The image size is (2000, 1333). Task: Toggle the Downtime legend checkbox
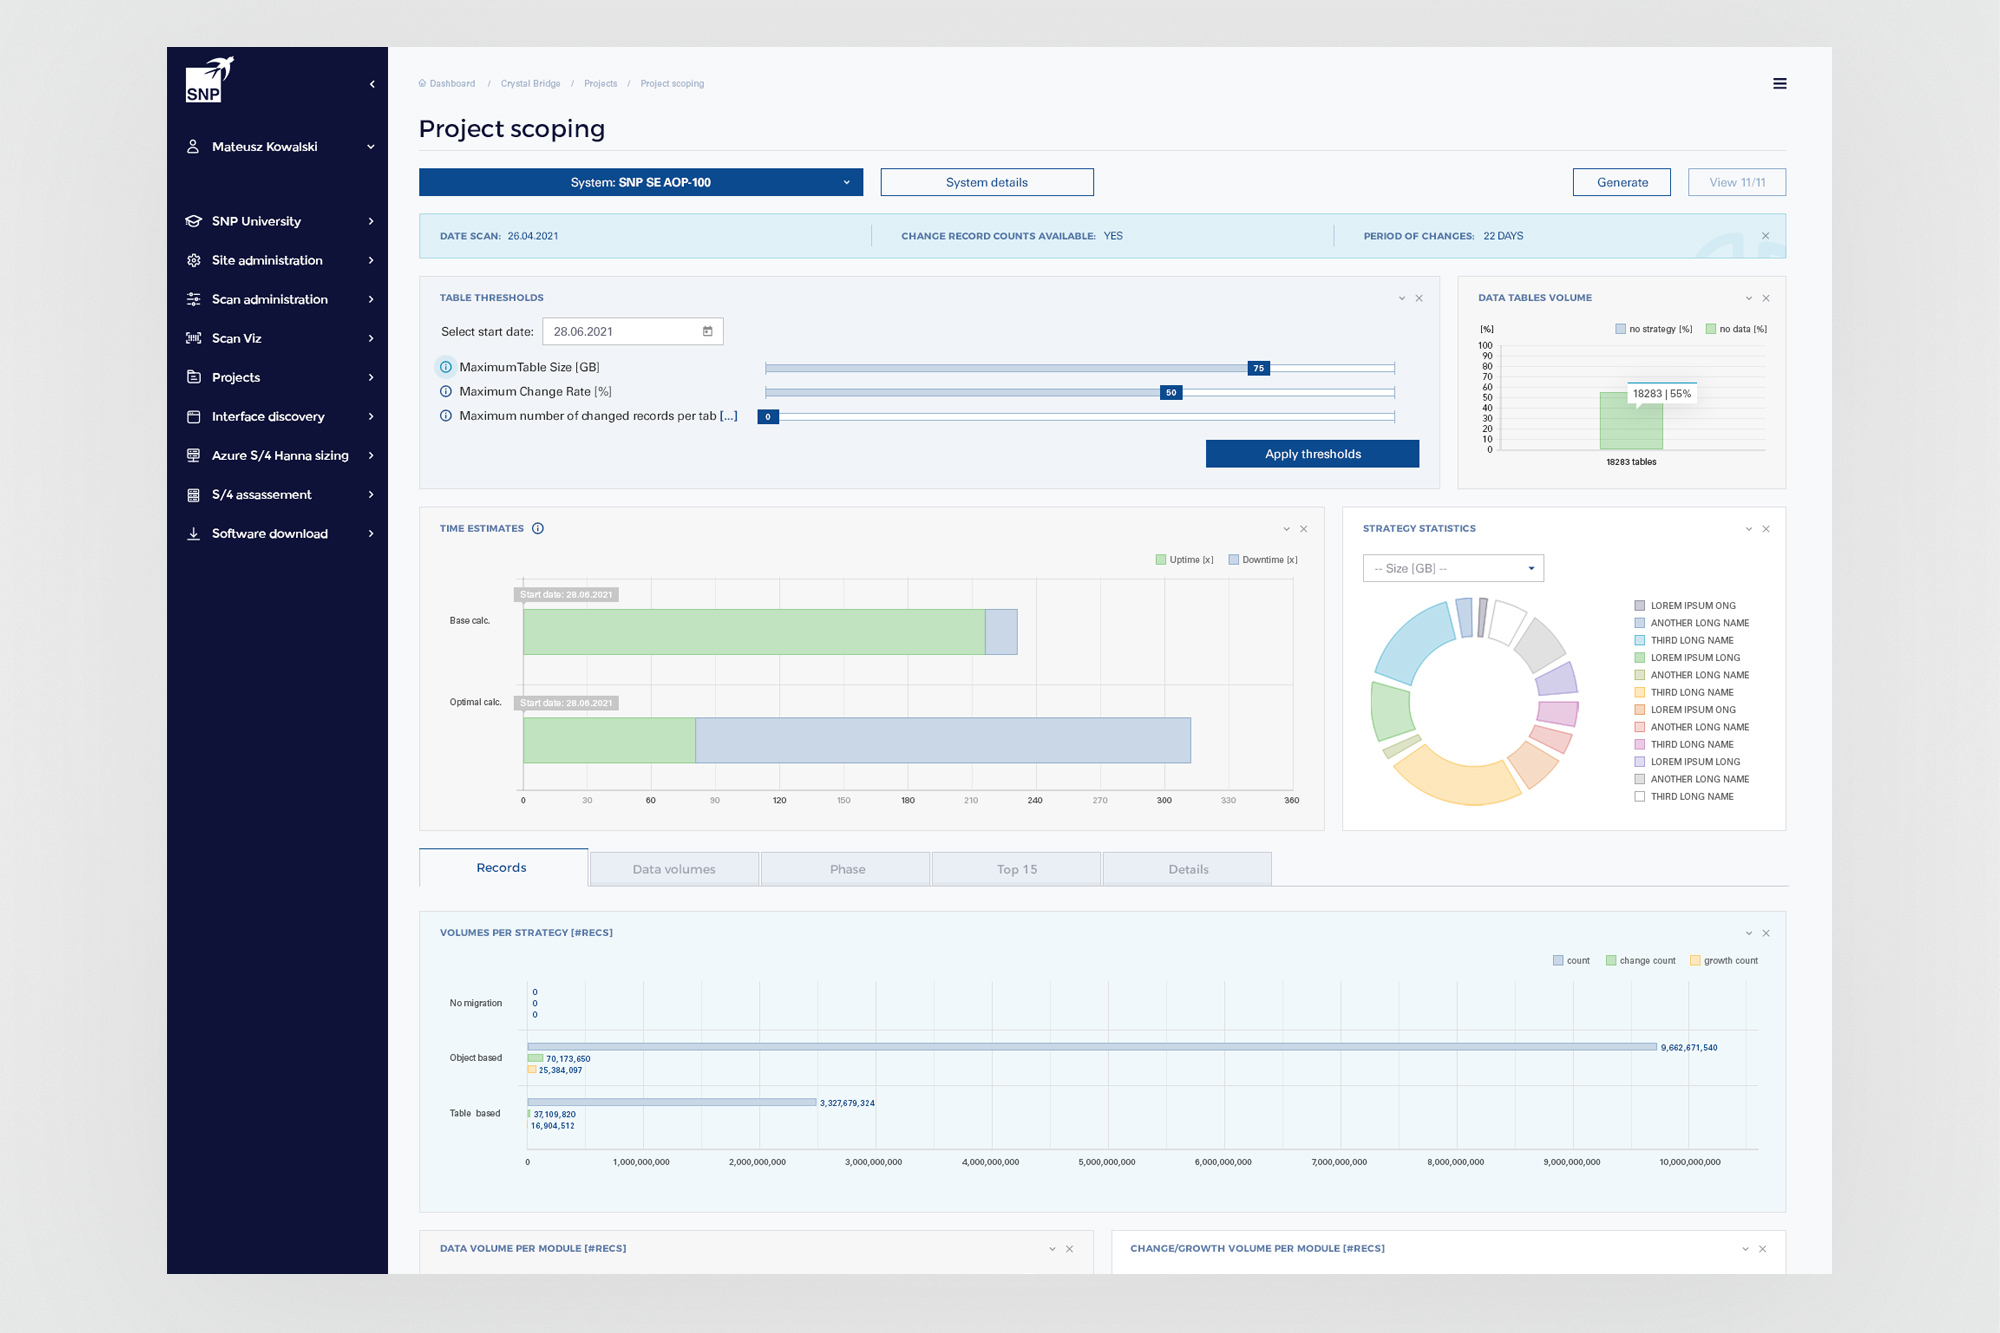[1234, 560]
